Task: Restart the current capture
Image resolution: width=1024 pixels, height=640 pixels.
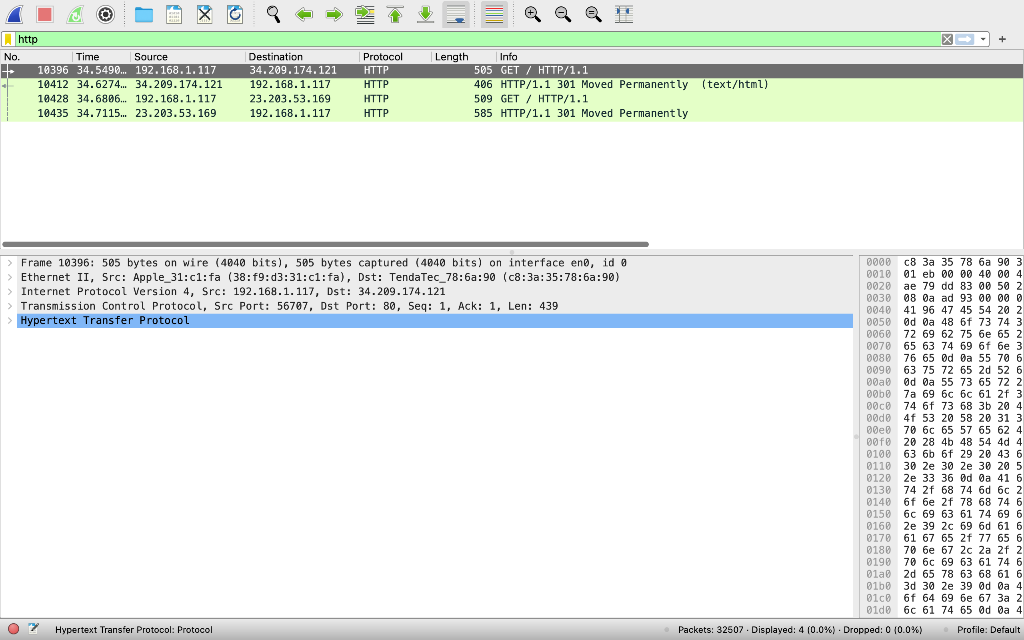Action: 75,14
